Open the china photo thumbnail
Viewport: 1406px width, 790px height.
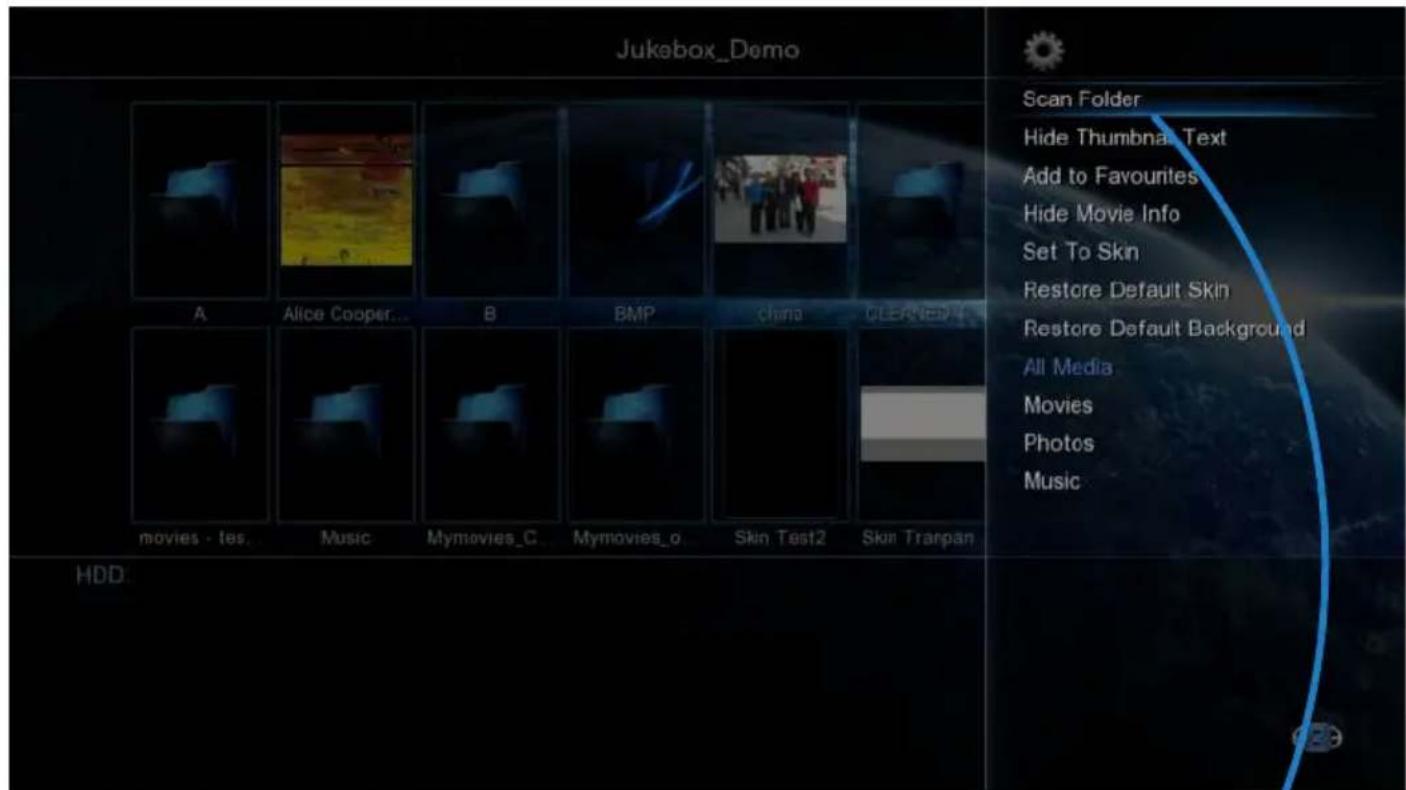(780, 200)
